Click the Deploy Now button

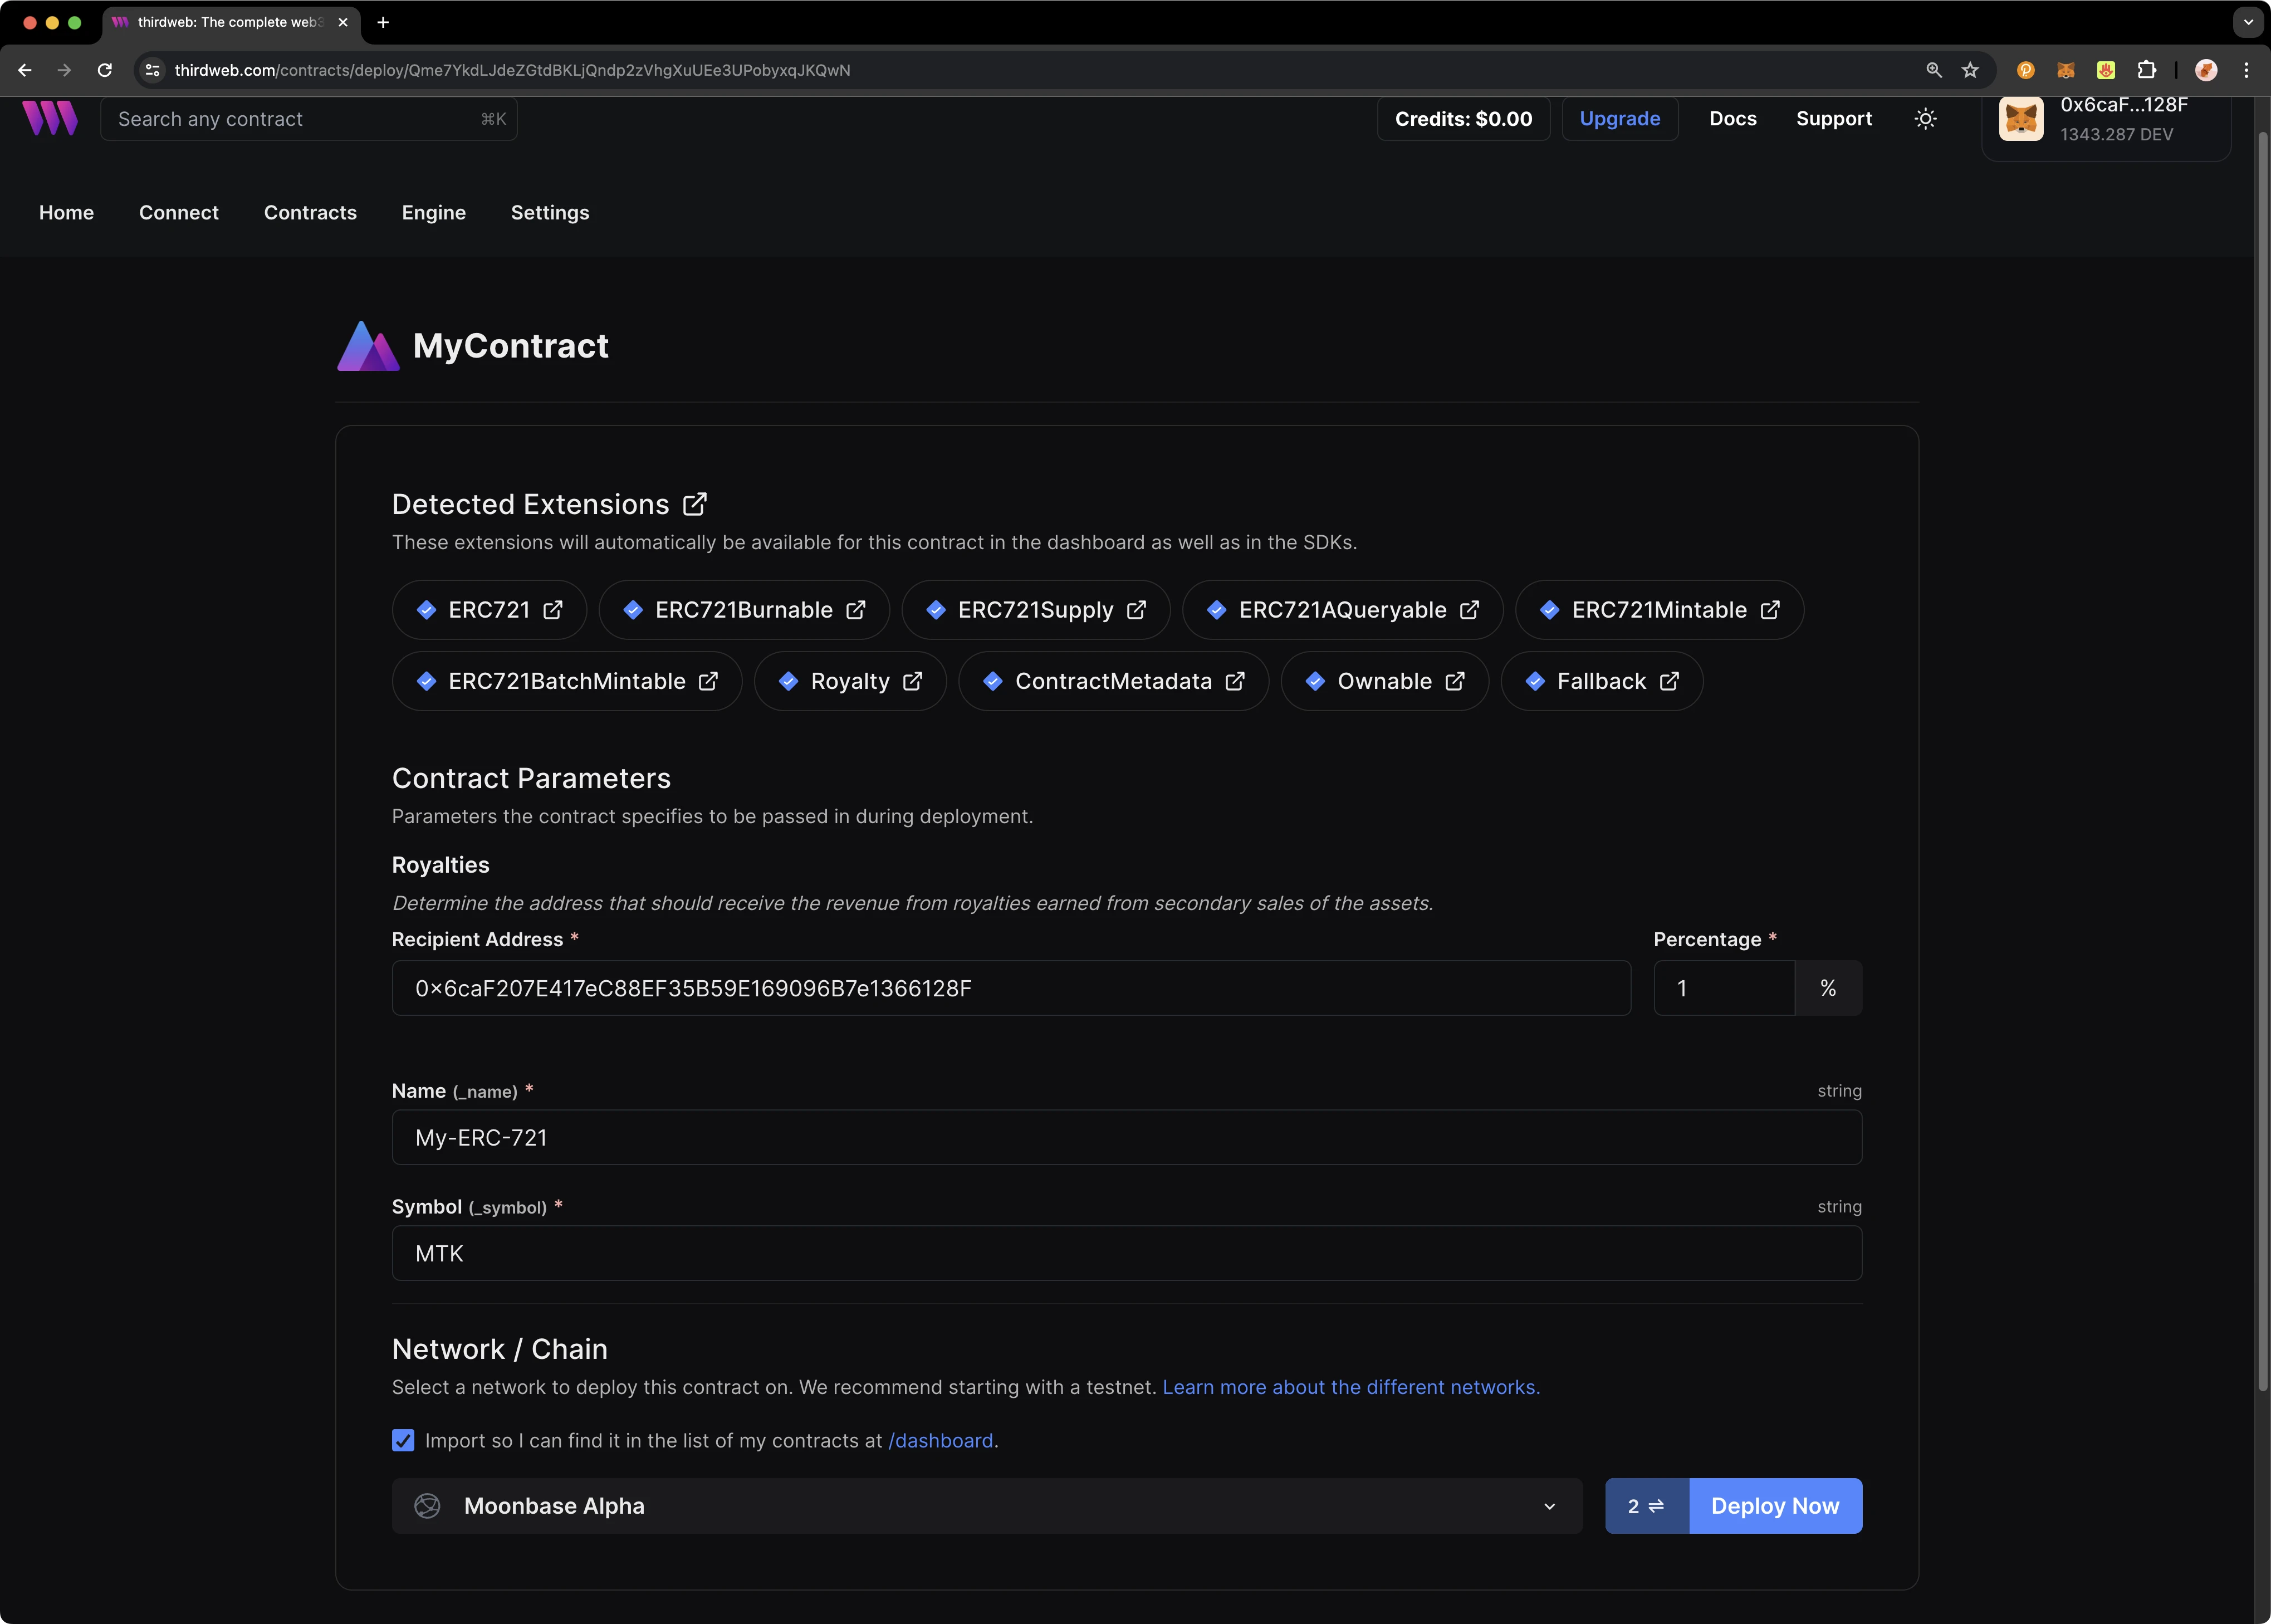[1775, 1504]
